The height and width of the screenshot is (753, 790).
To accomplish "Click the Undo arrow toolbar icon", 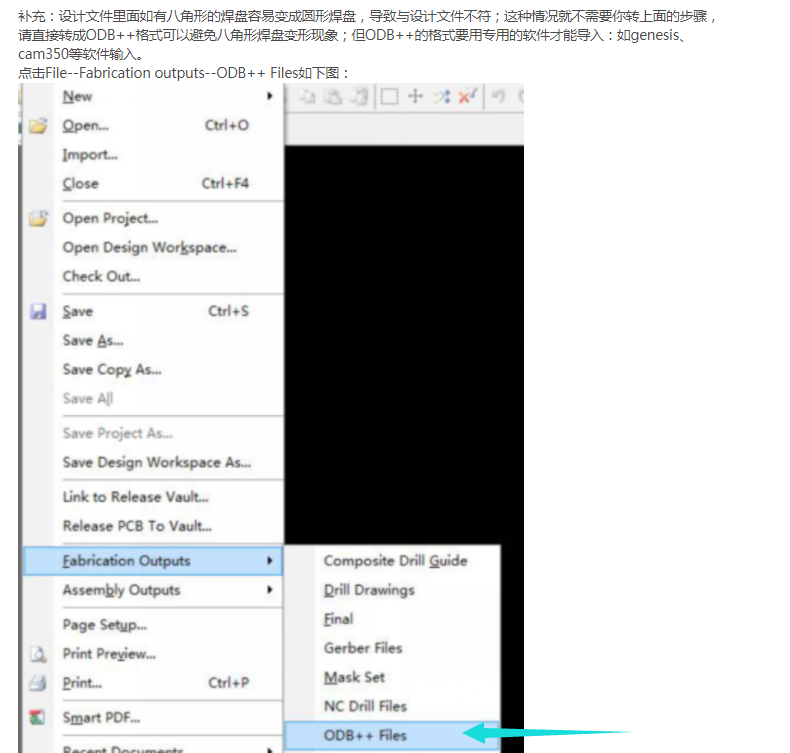I will pos(499,97).
